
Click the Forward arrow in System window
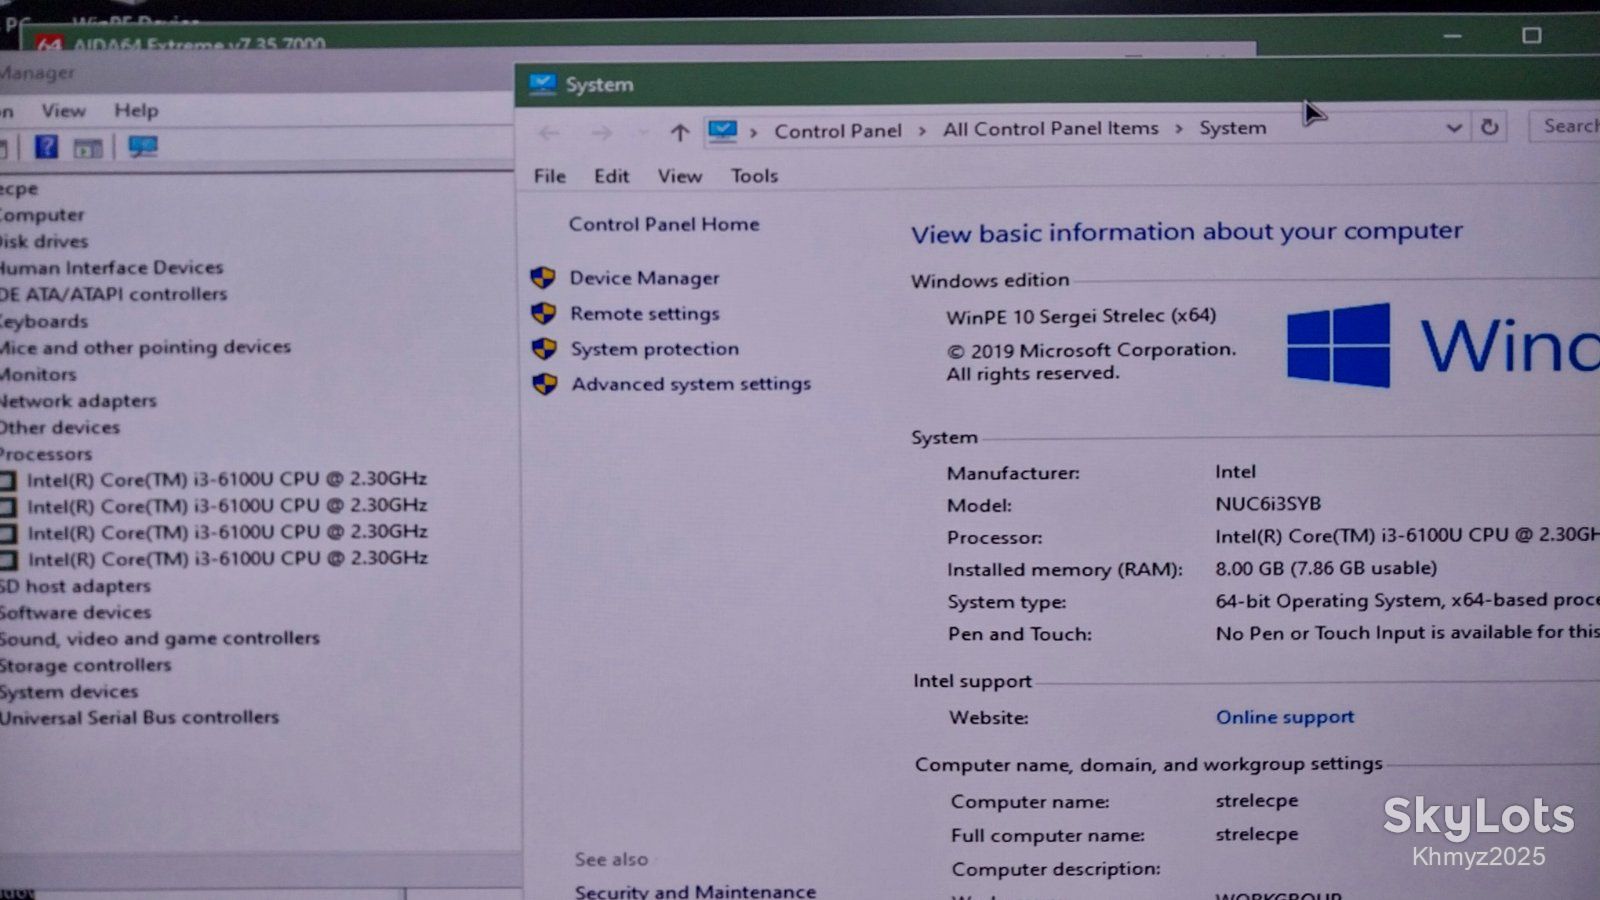pos(601,133)
